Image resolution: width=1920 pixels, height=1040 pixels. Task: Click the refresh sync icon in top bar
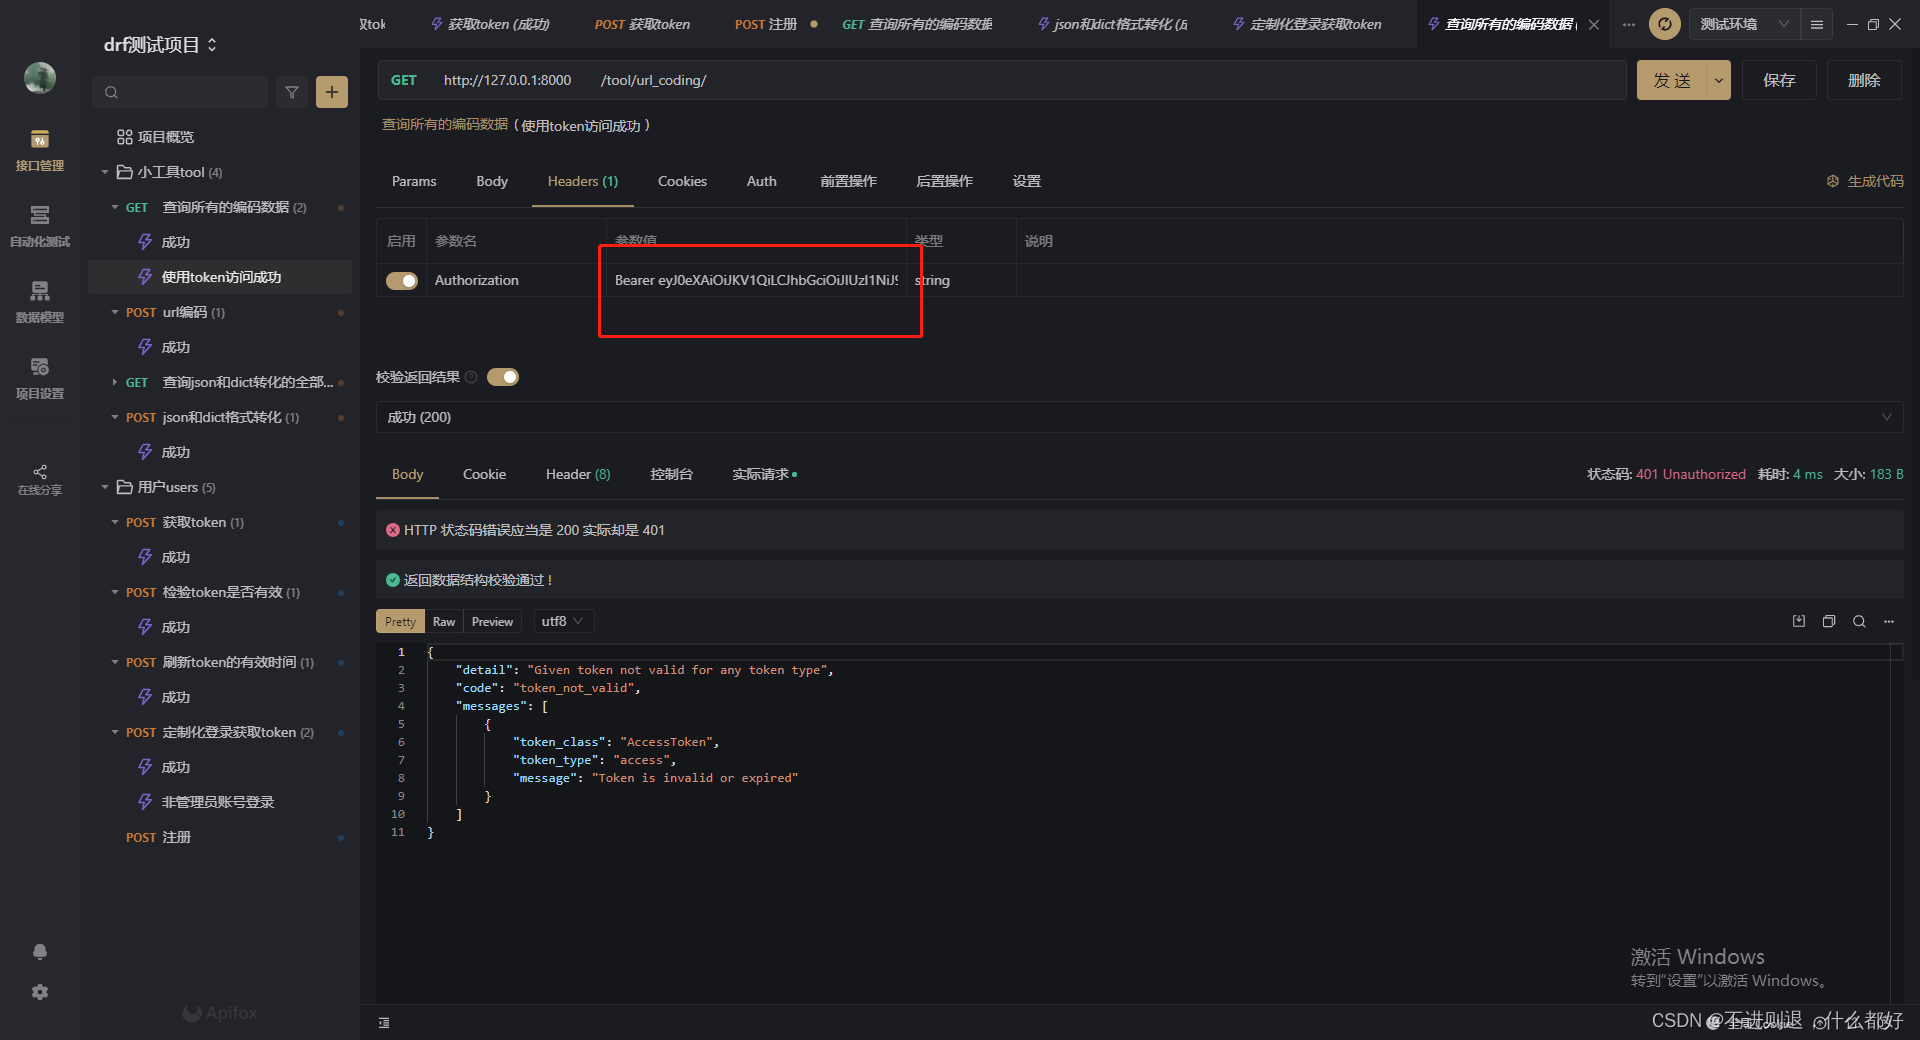(1665, 24)
